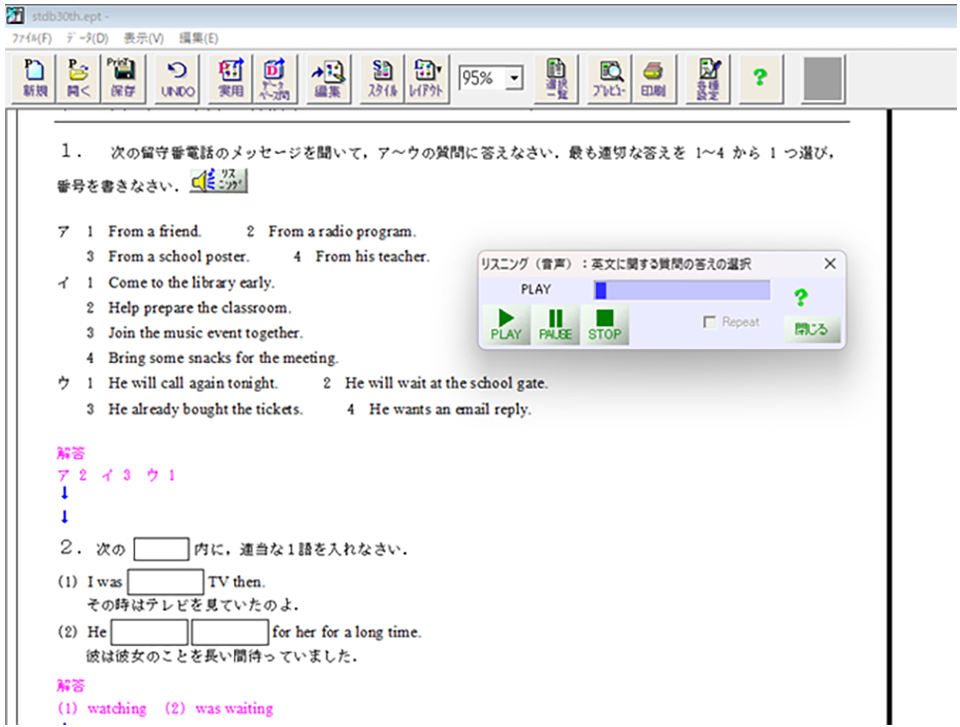Click the answer 'was waiting' in pink
Screen dimensions: 960x727
(234, 709)
